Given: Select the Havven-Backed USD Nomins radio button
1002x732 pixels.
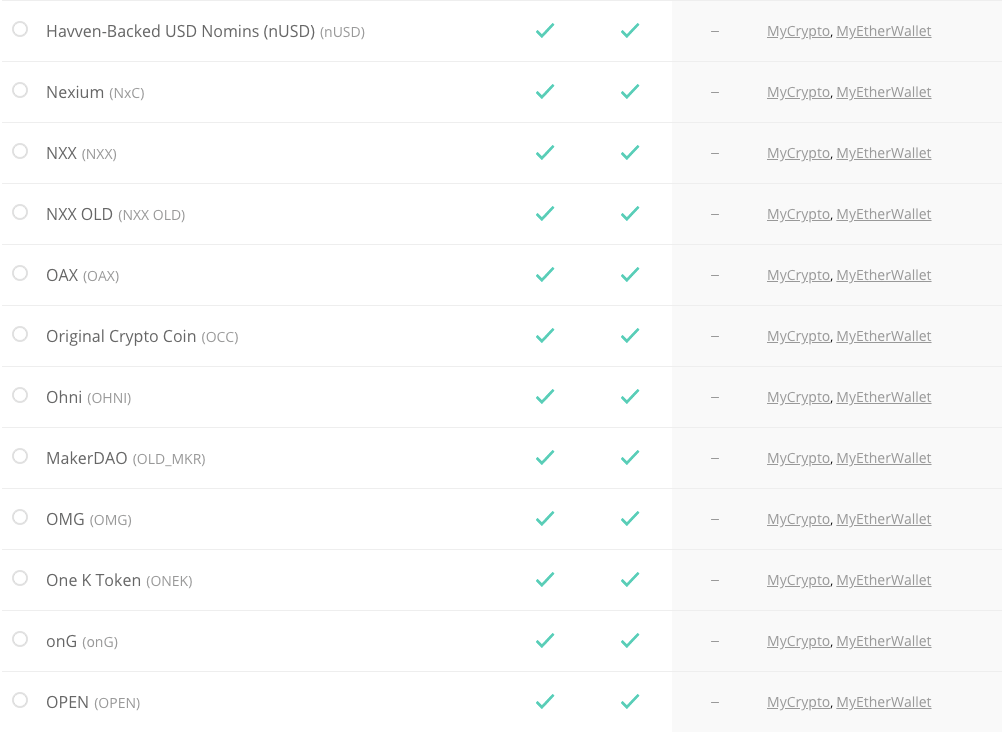Looking at the screenshot, I should click(20, 29).
